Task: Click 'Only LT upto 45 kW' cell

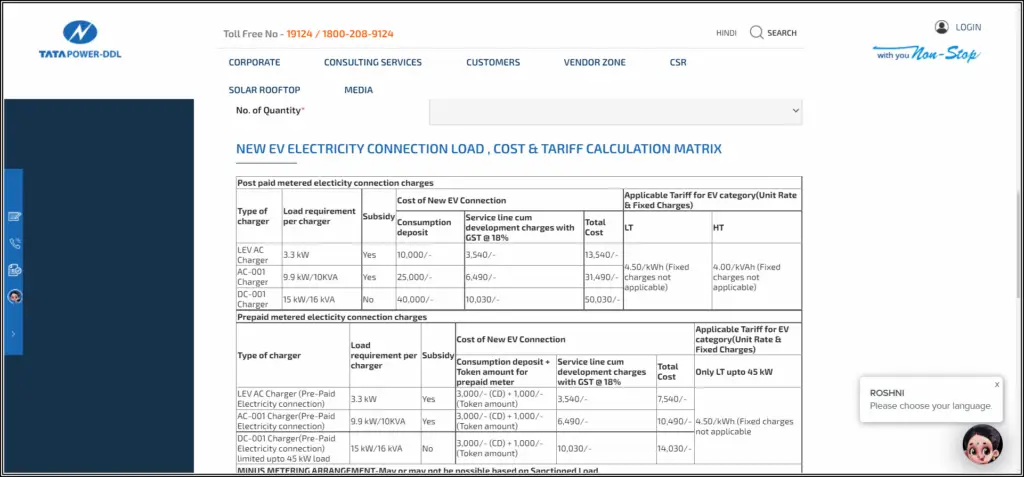Action: 748,372
